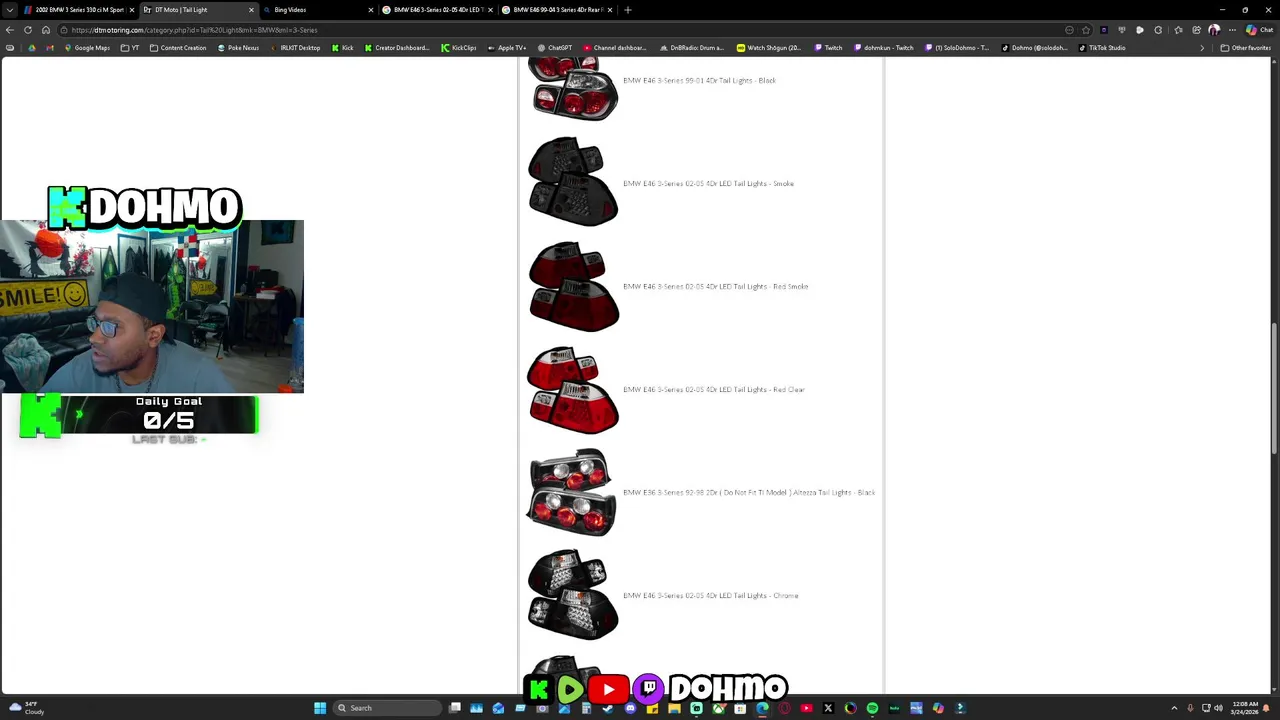
Task: Close the Bing Videos tab
Action: point(371,10)
